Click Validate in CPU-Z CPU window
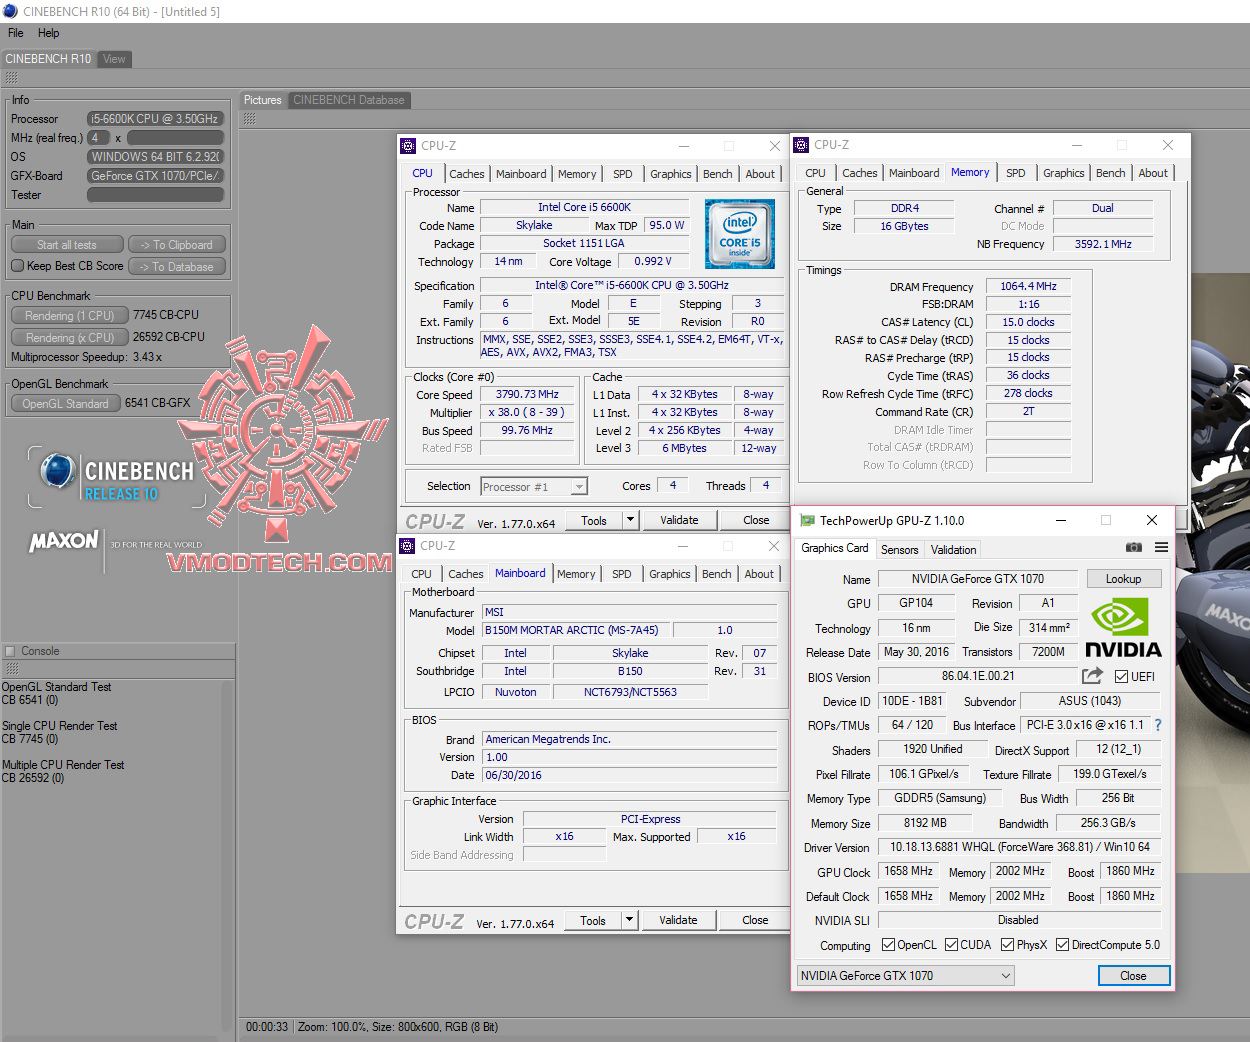The height and width of the screenshot is (1042, 1250). (x=679, y=520)
